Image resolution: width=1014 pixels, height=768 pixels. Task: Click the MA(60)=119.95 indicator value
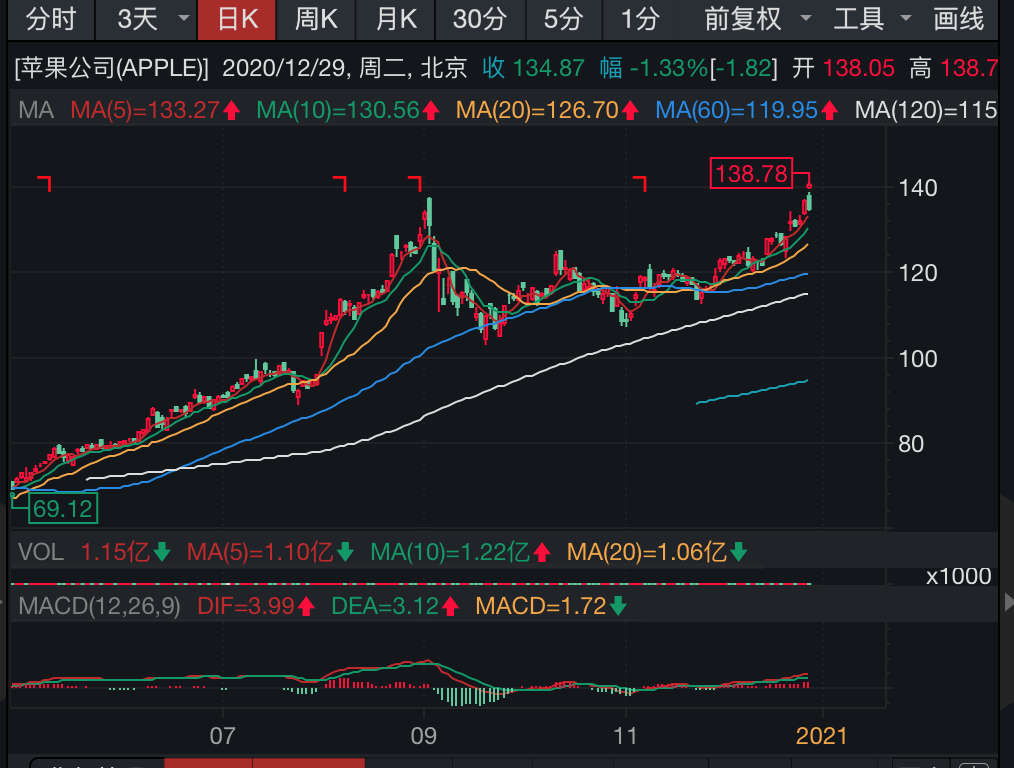(746, 111)
